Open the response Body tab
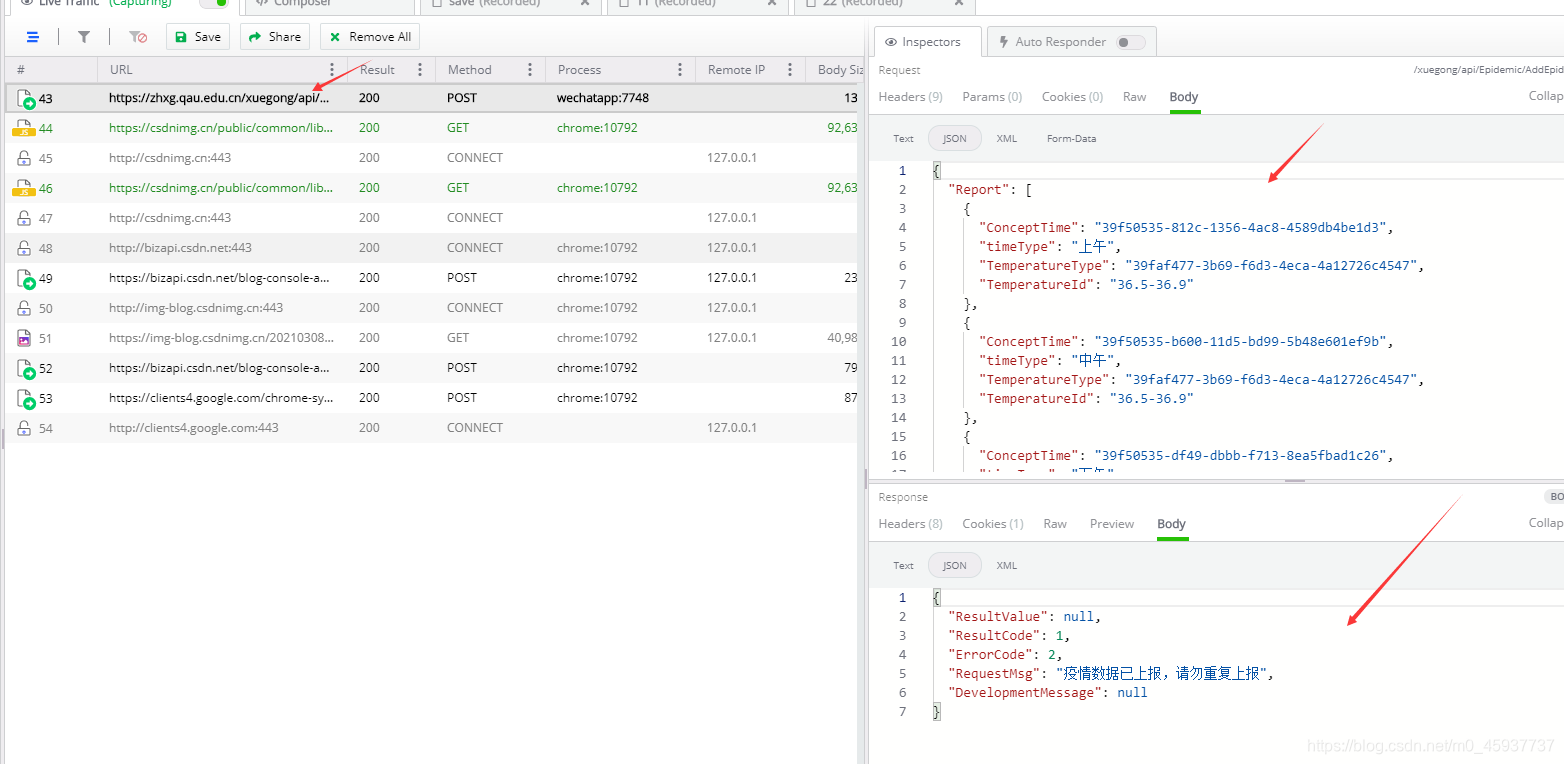The image size is (1564, 764). click(x=1171, y=524)
